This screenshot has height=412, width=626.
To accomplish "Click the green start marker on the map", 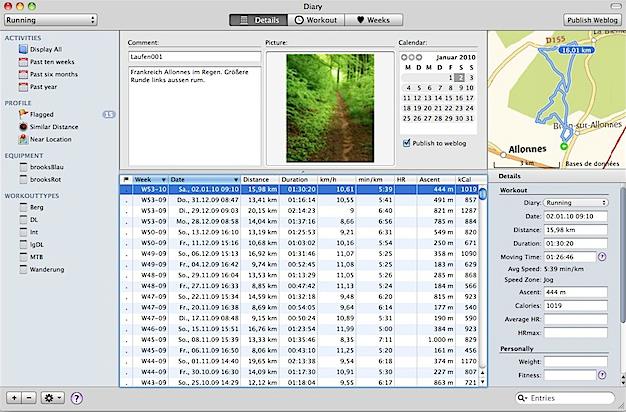I will [x=564, y=147].
